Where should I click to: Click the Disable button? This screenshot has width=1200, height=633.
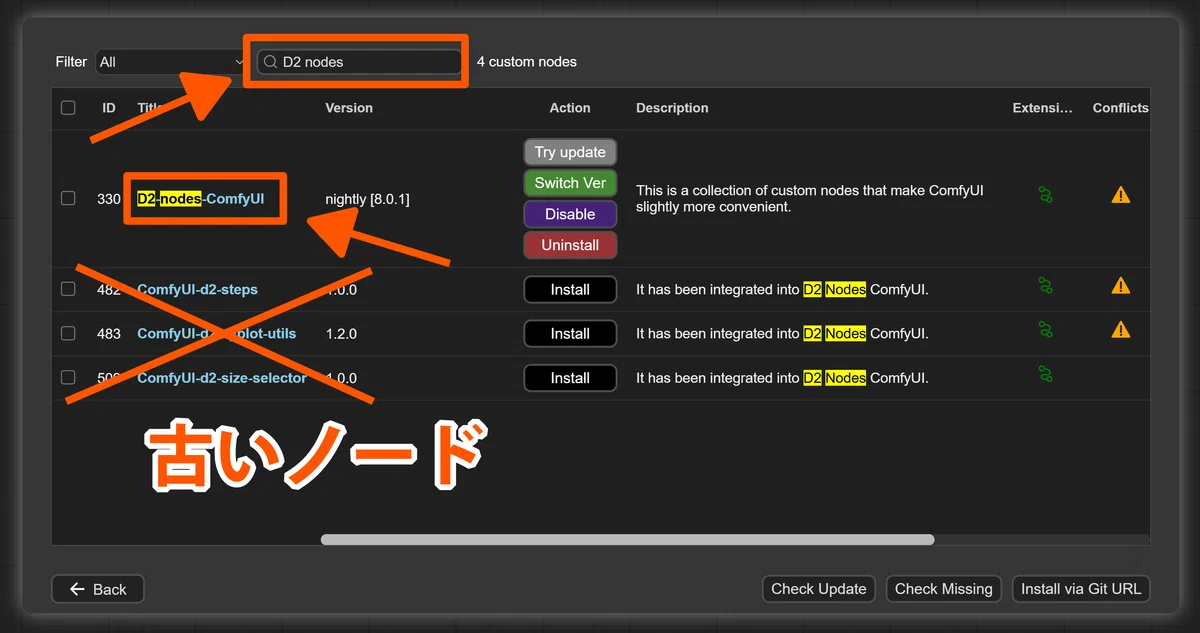570,214
